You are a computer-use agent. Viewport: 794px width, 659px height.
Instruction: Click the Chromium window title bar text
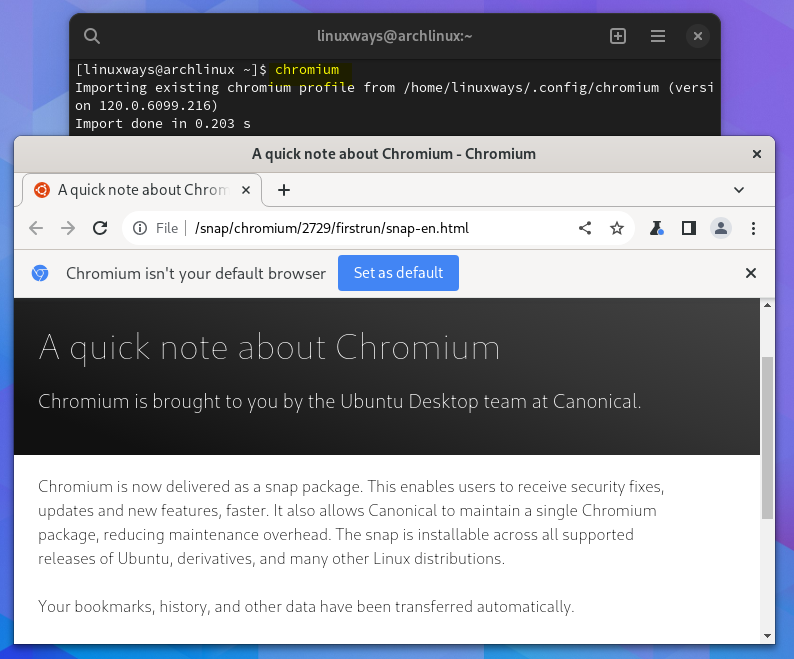[393, 154]
